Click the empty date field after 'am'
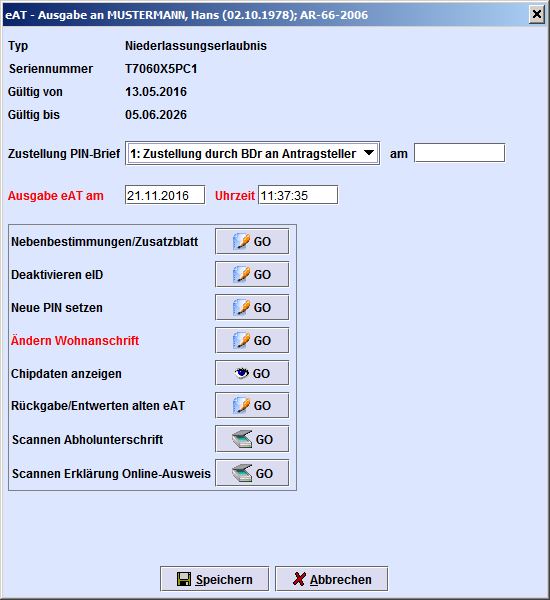 459,153
